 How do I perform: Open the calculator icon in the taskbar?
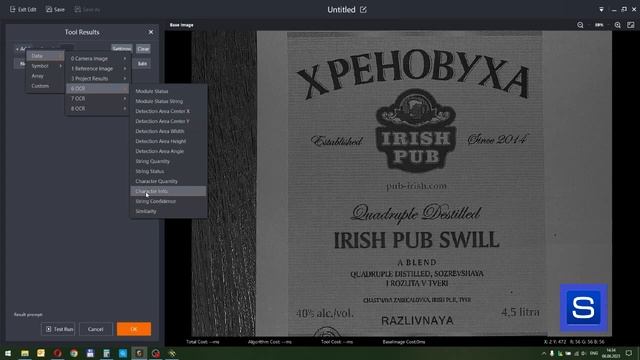pos(107,353)
